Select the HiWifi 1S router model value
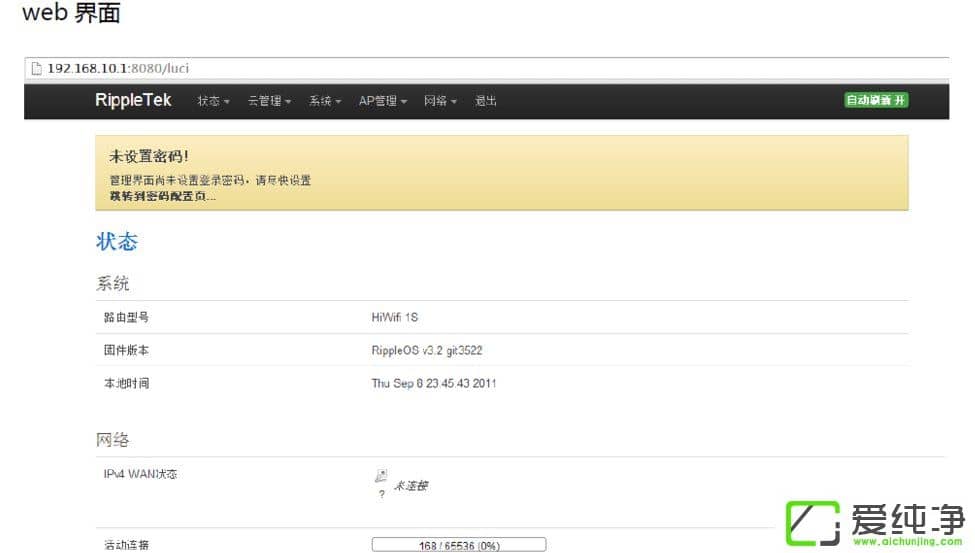The width and height of the screenshot is (975, 553). (394, 318)
